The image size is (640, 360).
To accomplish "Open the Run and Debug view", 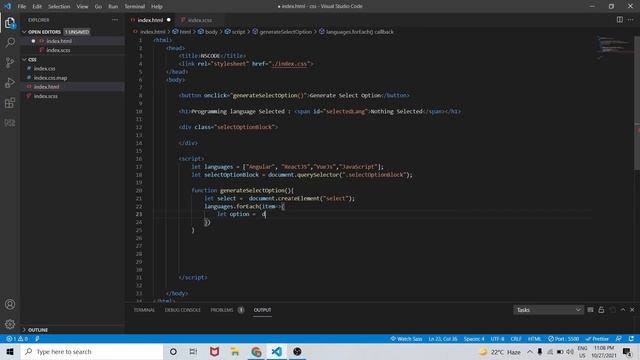I will coord(10,82).
